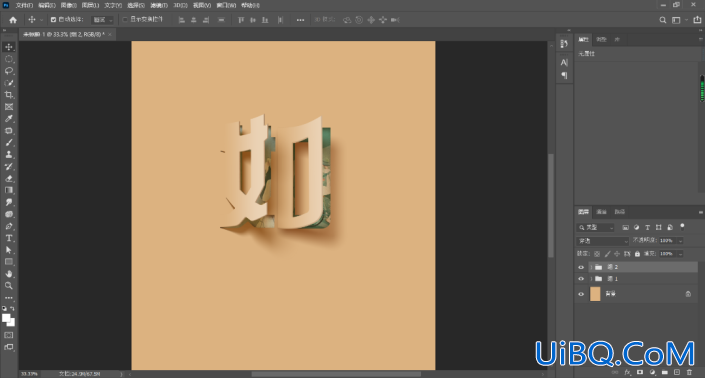This screenshot has height=378, width=705.
Task: Expand the Group 1 folder arrow
Action: click(591, 279)
